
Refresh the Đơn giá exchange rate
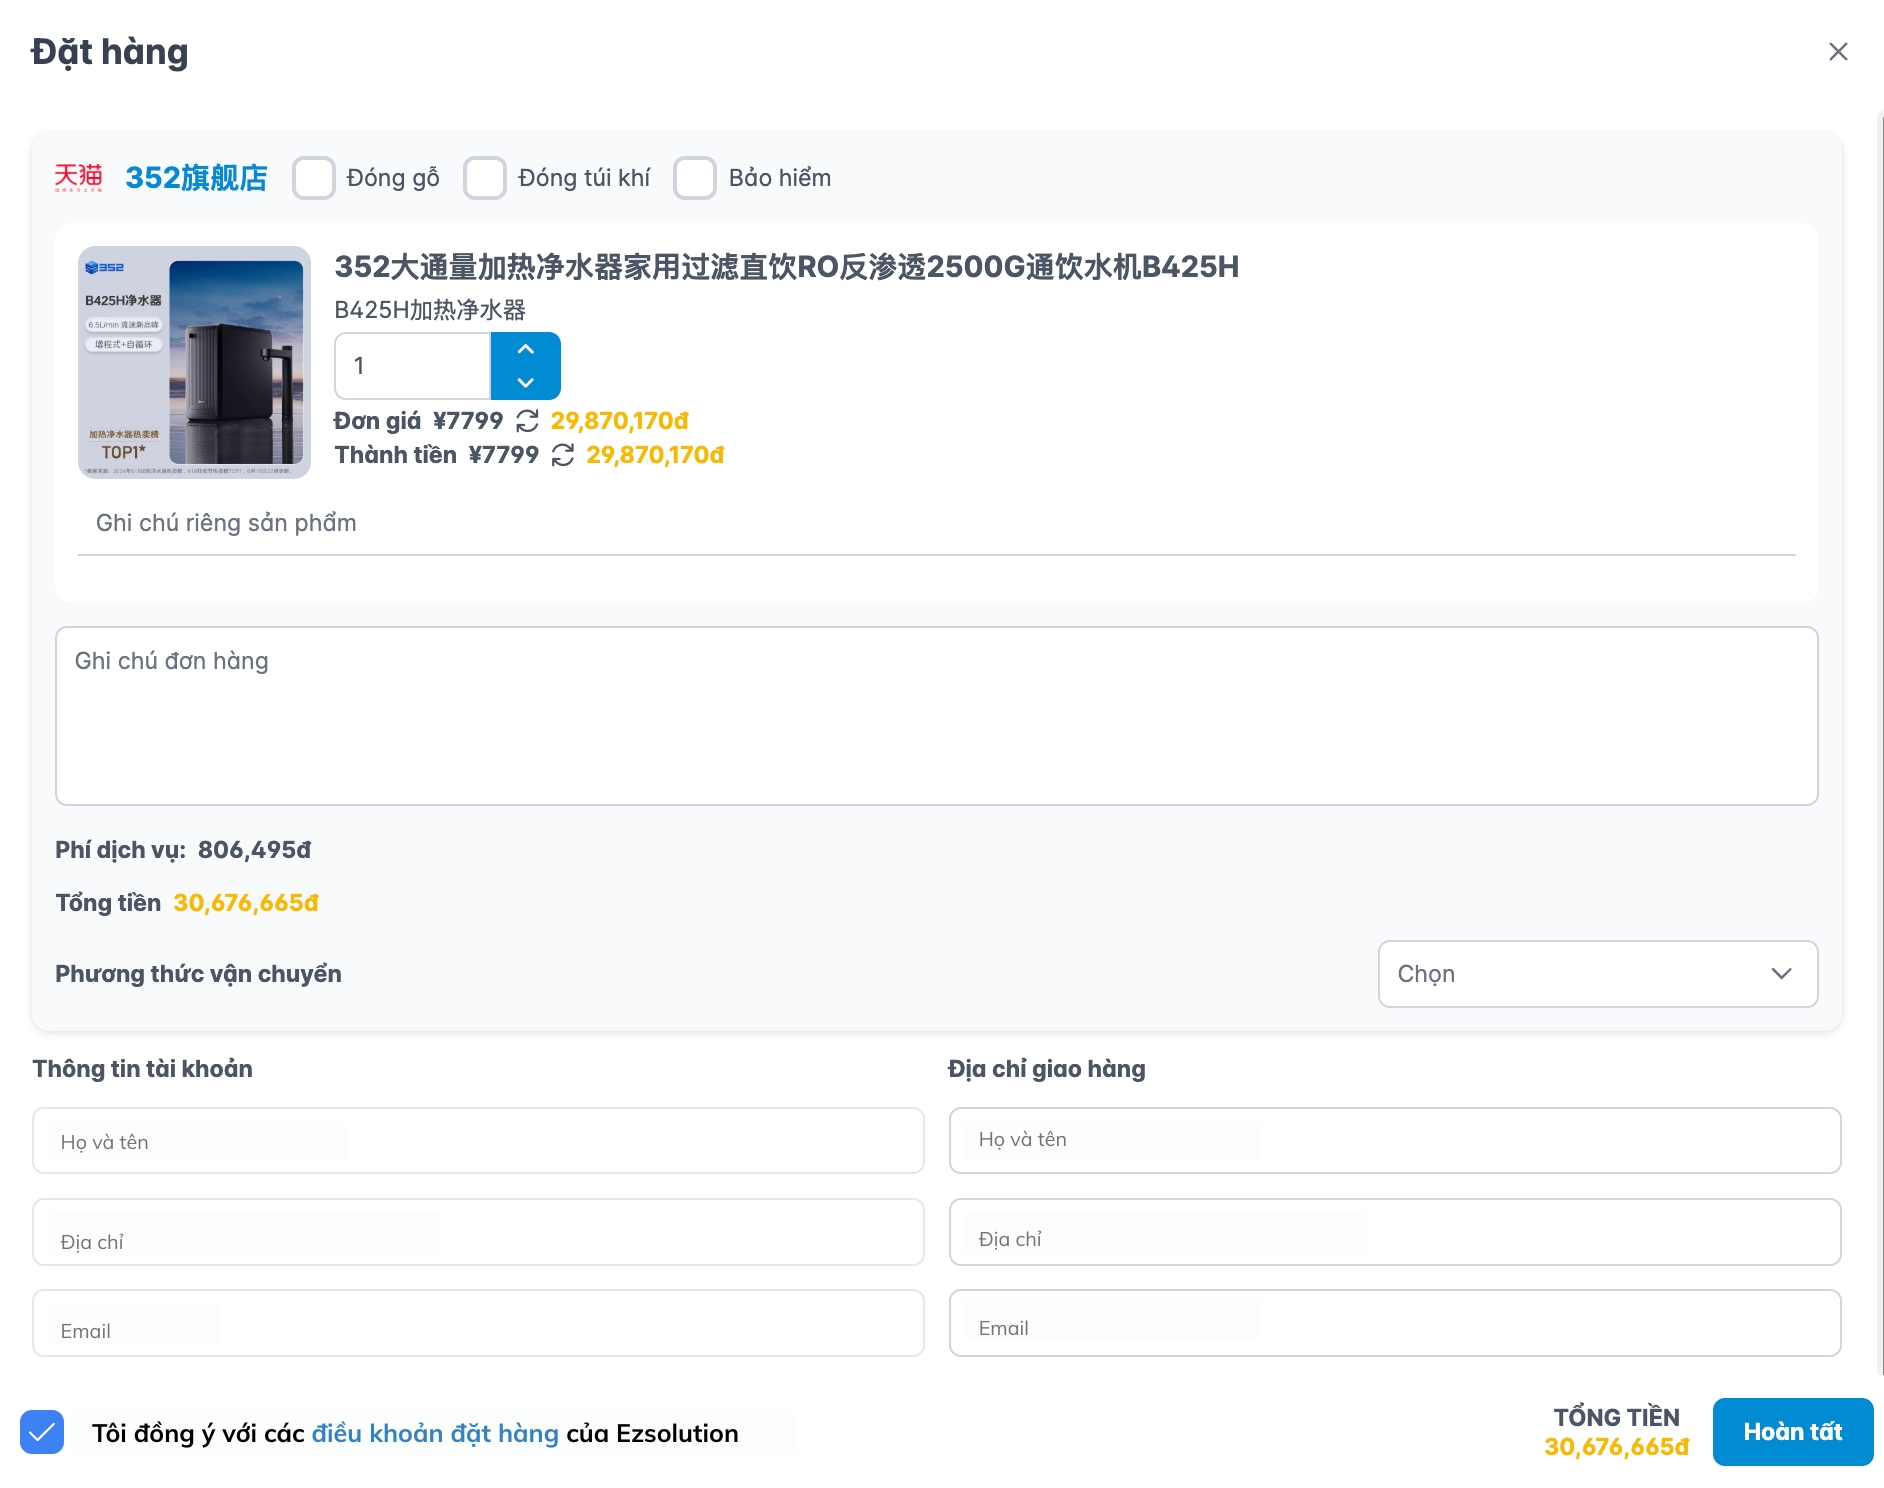[x=527, y=421]
